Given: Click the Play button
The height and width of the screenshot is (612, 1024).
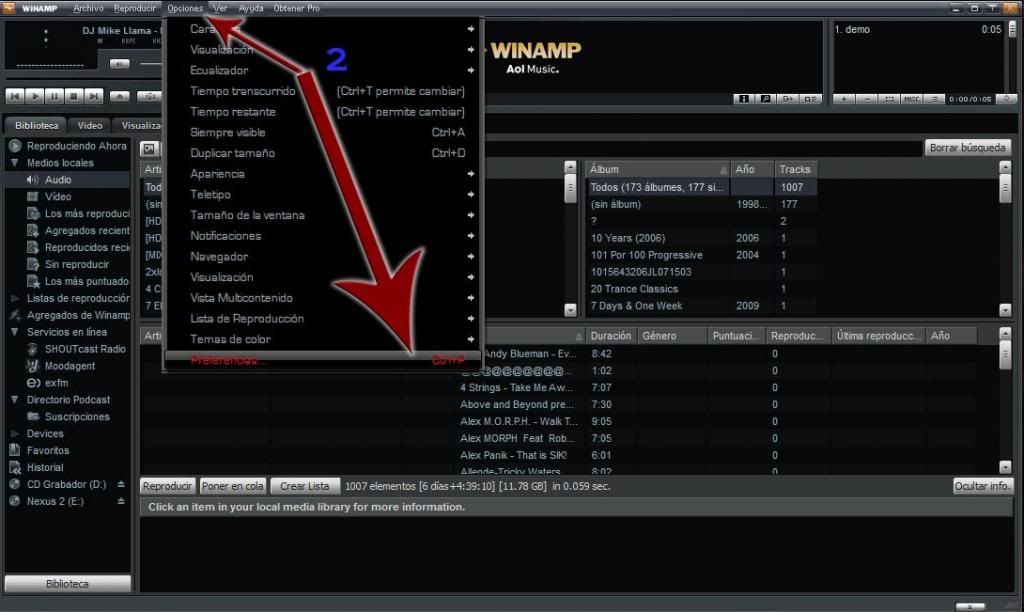Looking at the screenshot, I should [35, 96].
